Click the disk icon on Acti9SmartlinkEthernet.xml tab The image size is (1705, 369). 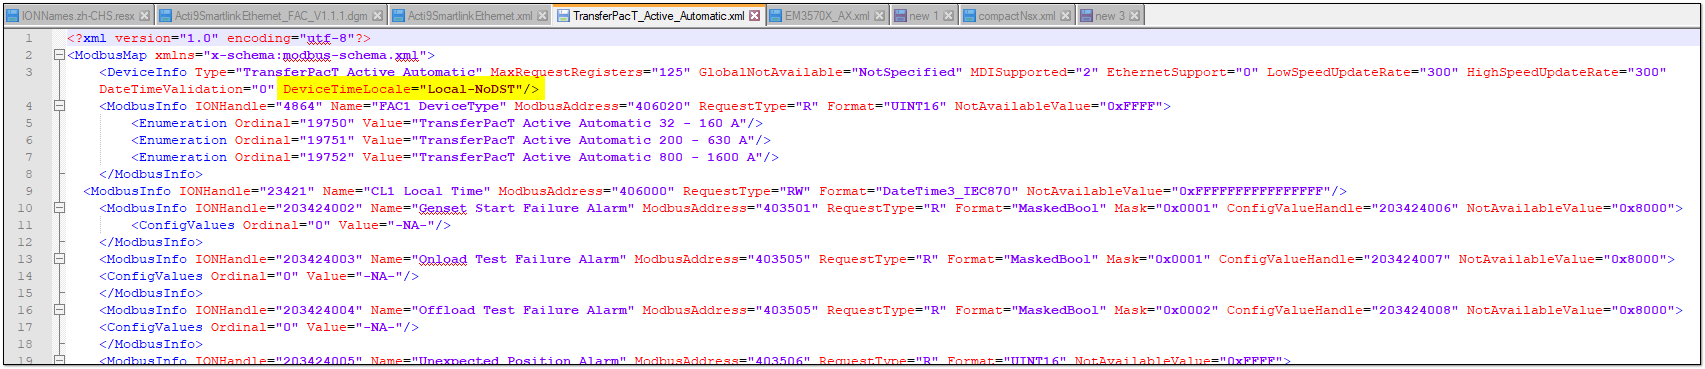pyautogui.click(x=399, y=16)
